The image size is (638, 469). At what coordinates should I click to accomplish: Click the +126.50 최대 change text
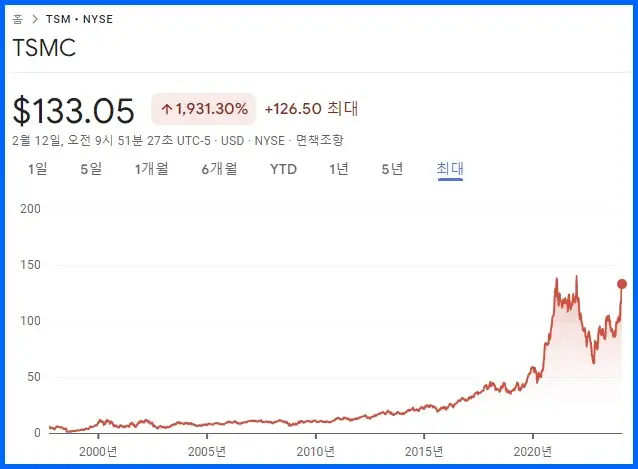[311, 109]
